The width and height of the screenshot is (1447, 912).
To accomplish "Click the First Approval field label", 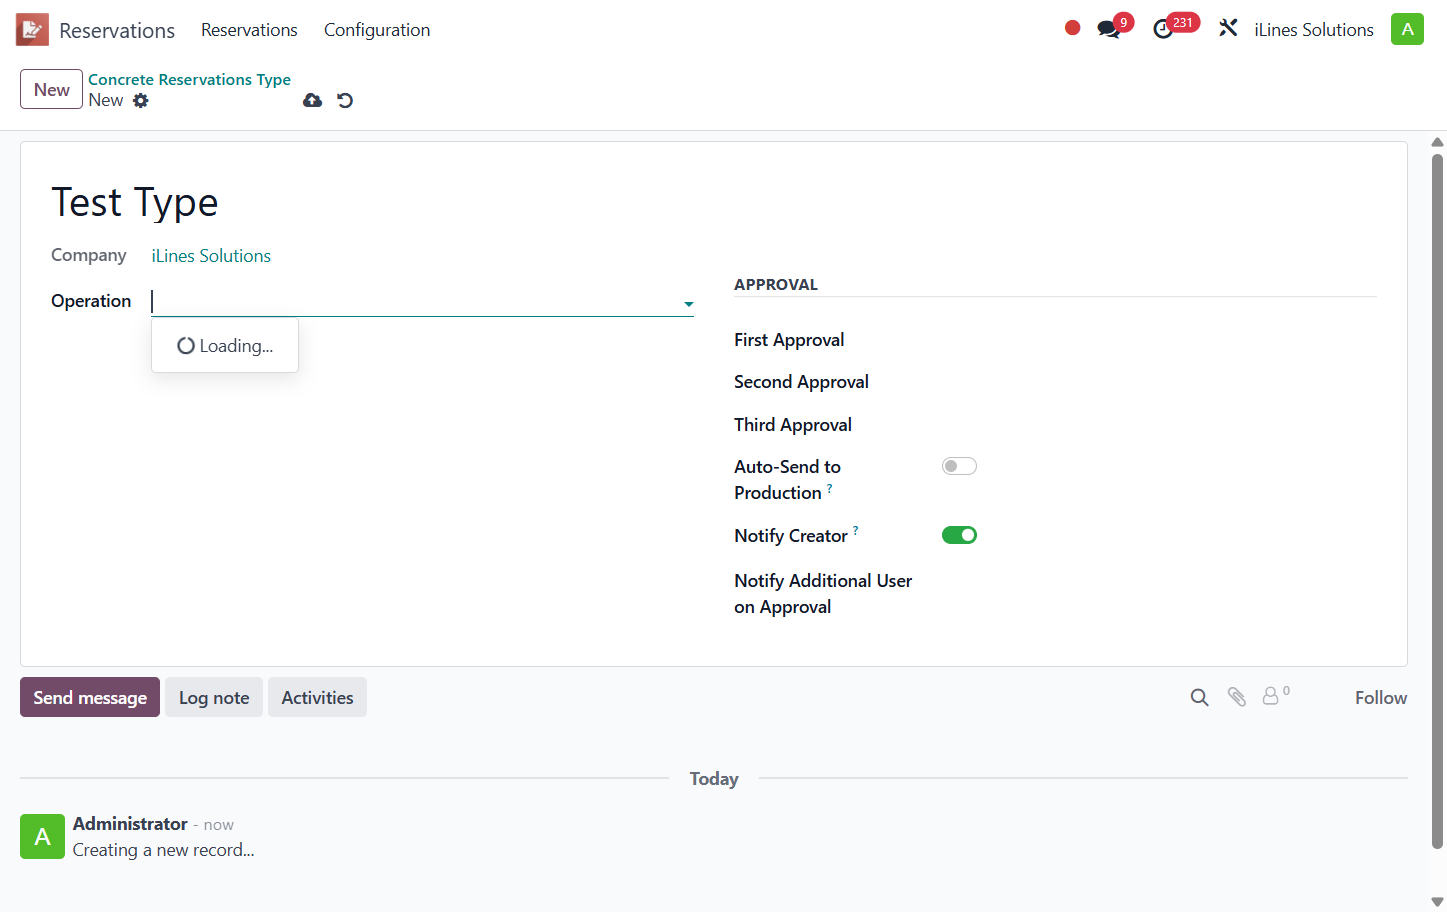I will [789, 340].
